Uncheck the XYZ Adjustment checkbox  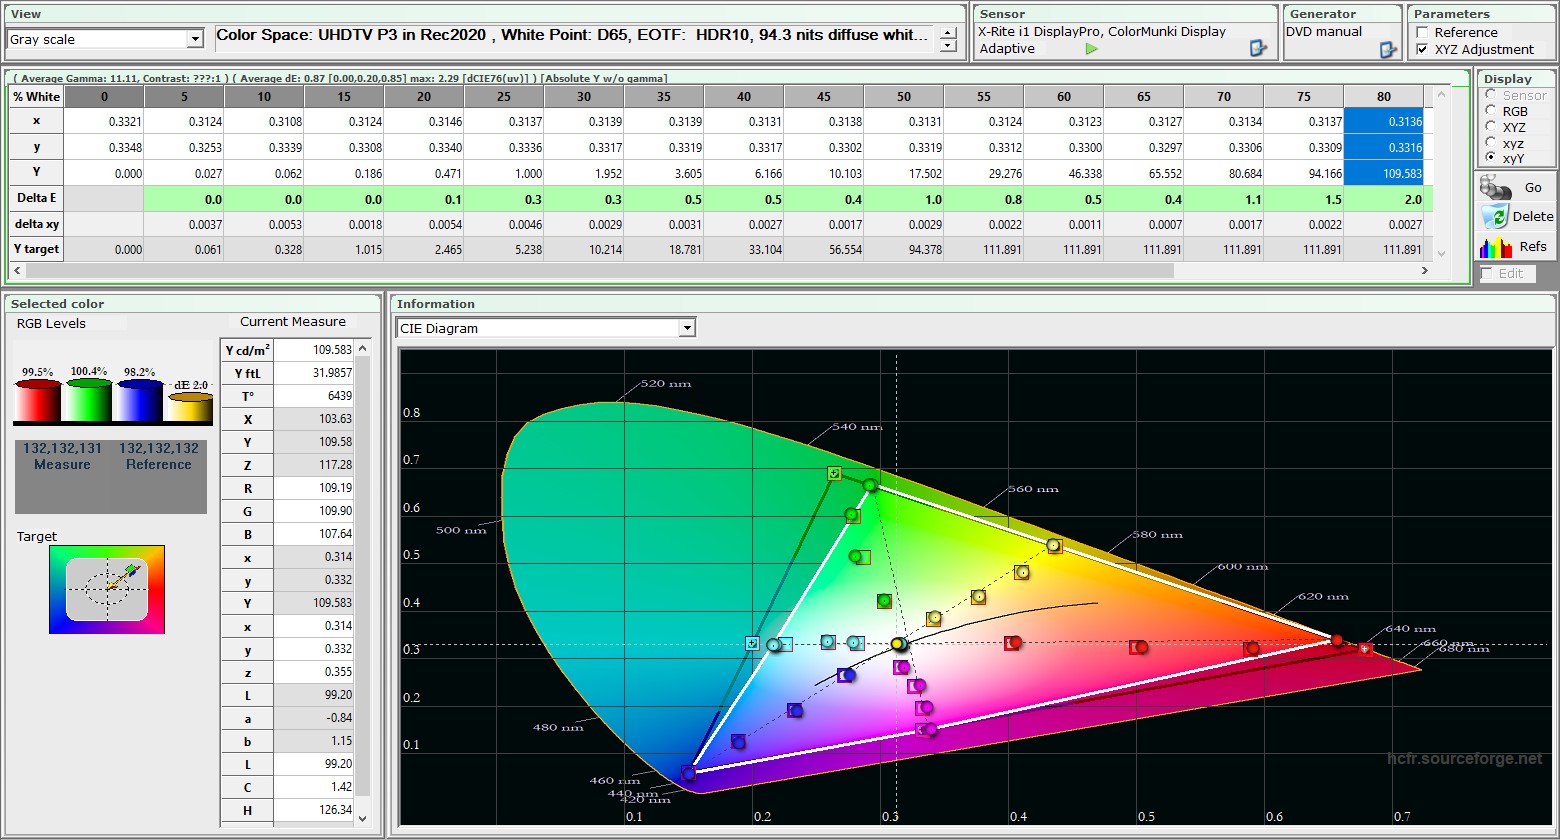[1423, 49]
